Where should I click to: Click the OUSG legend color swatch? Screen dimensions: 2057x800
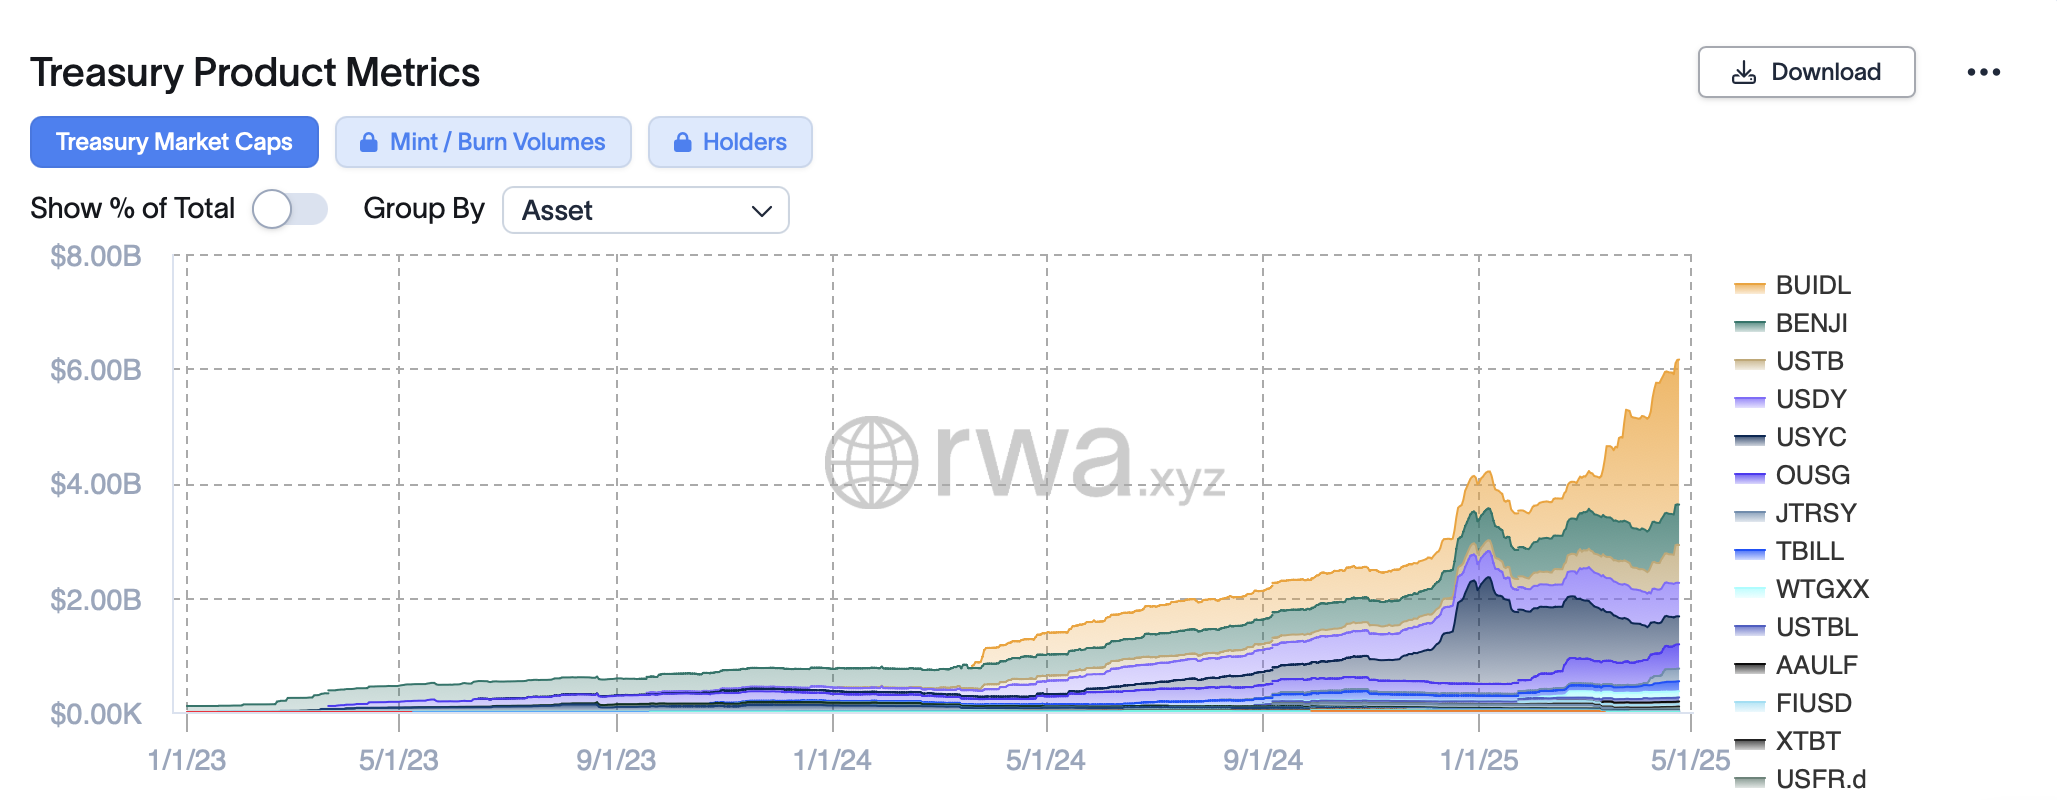[1749, 477]
